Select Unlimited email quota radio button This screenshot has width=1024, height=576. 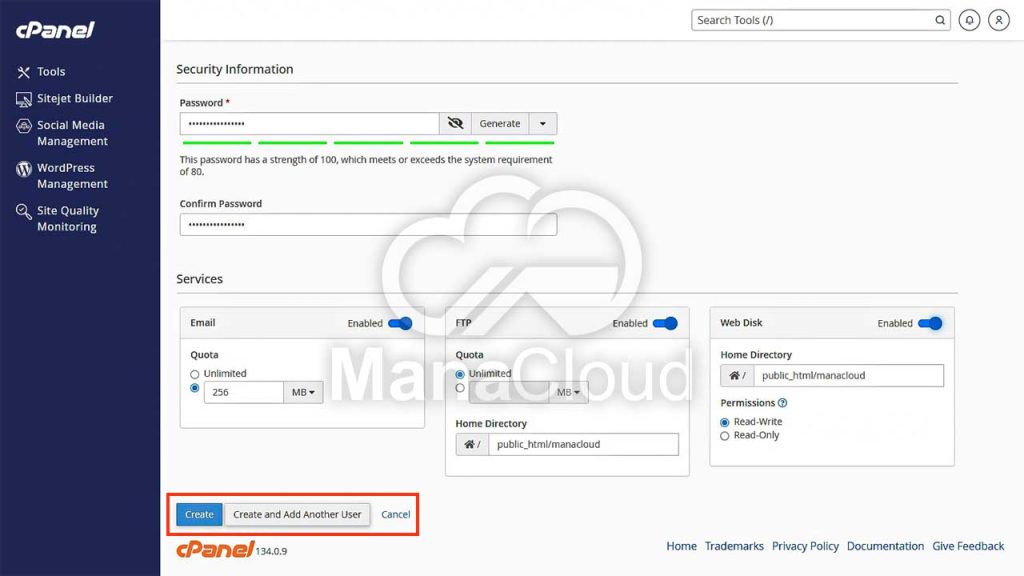click(195, 374)
